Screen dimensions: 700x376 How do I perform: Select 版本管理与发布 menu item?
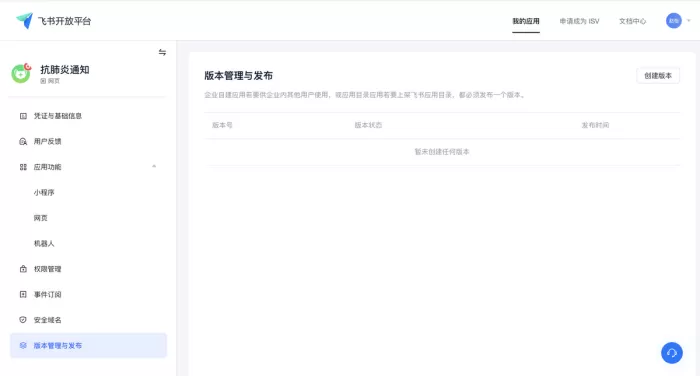(88, 345)
